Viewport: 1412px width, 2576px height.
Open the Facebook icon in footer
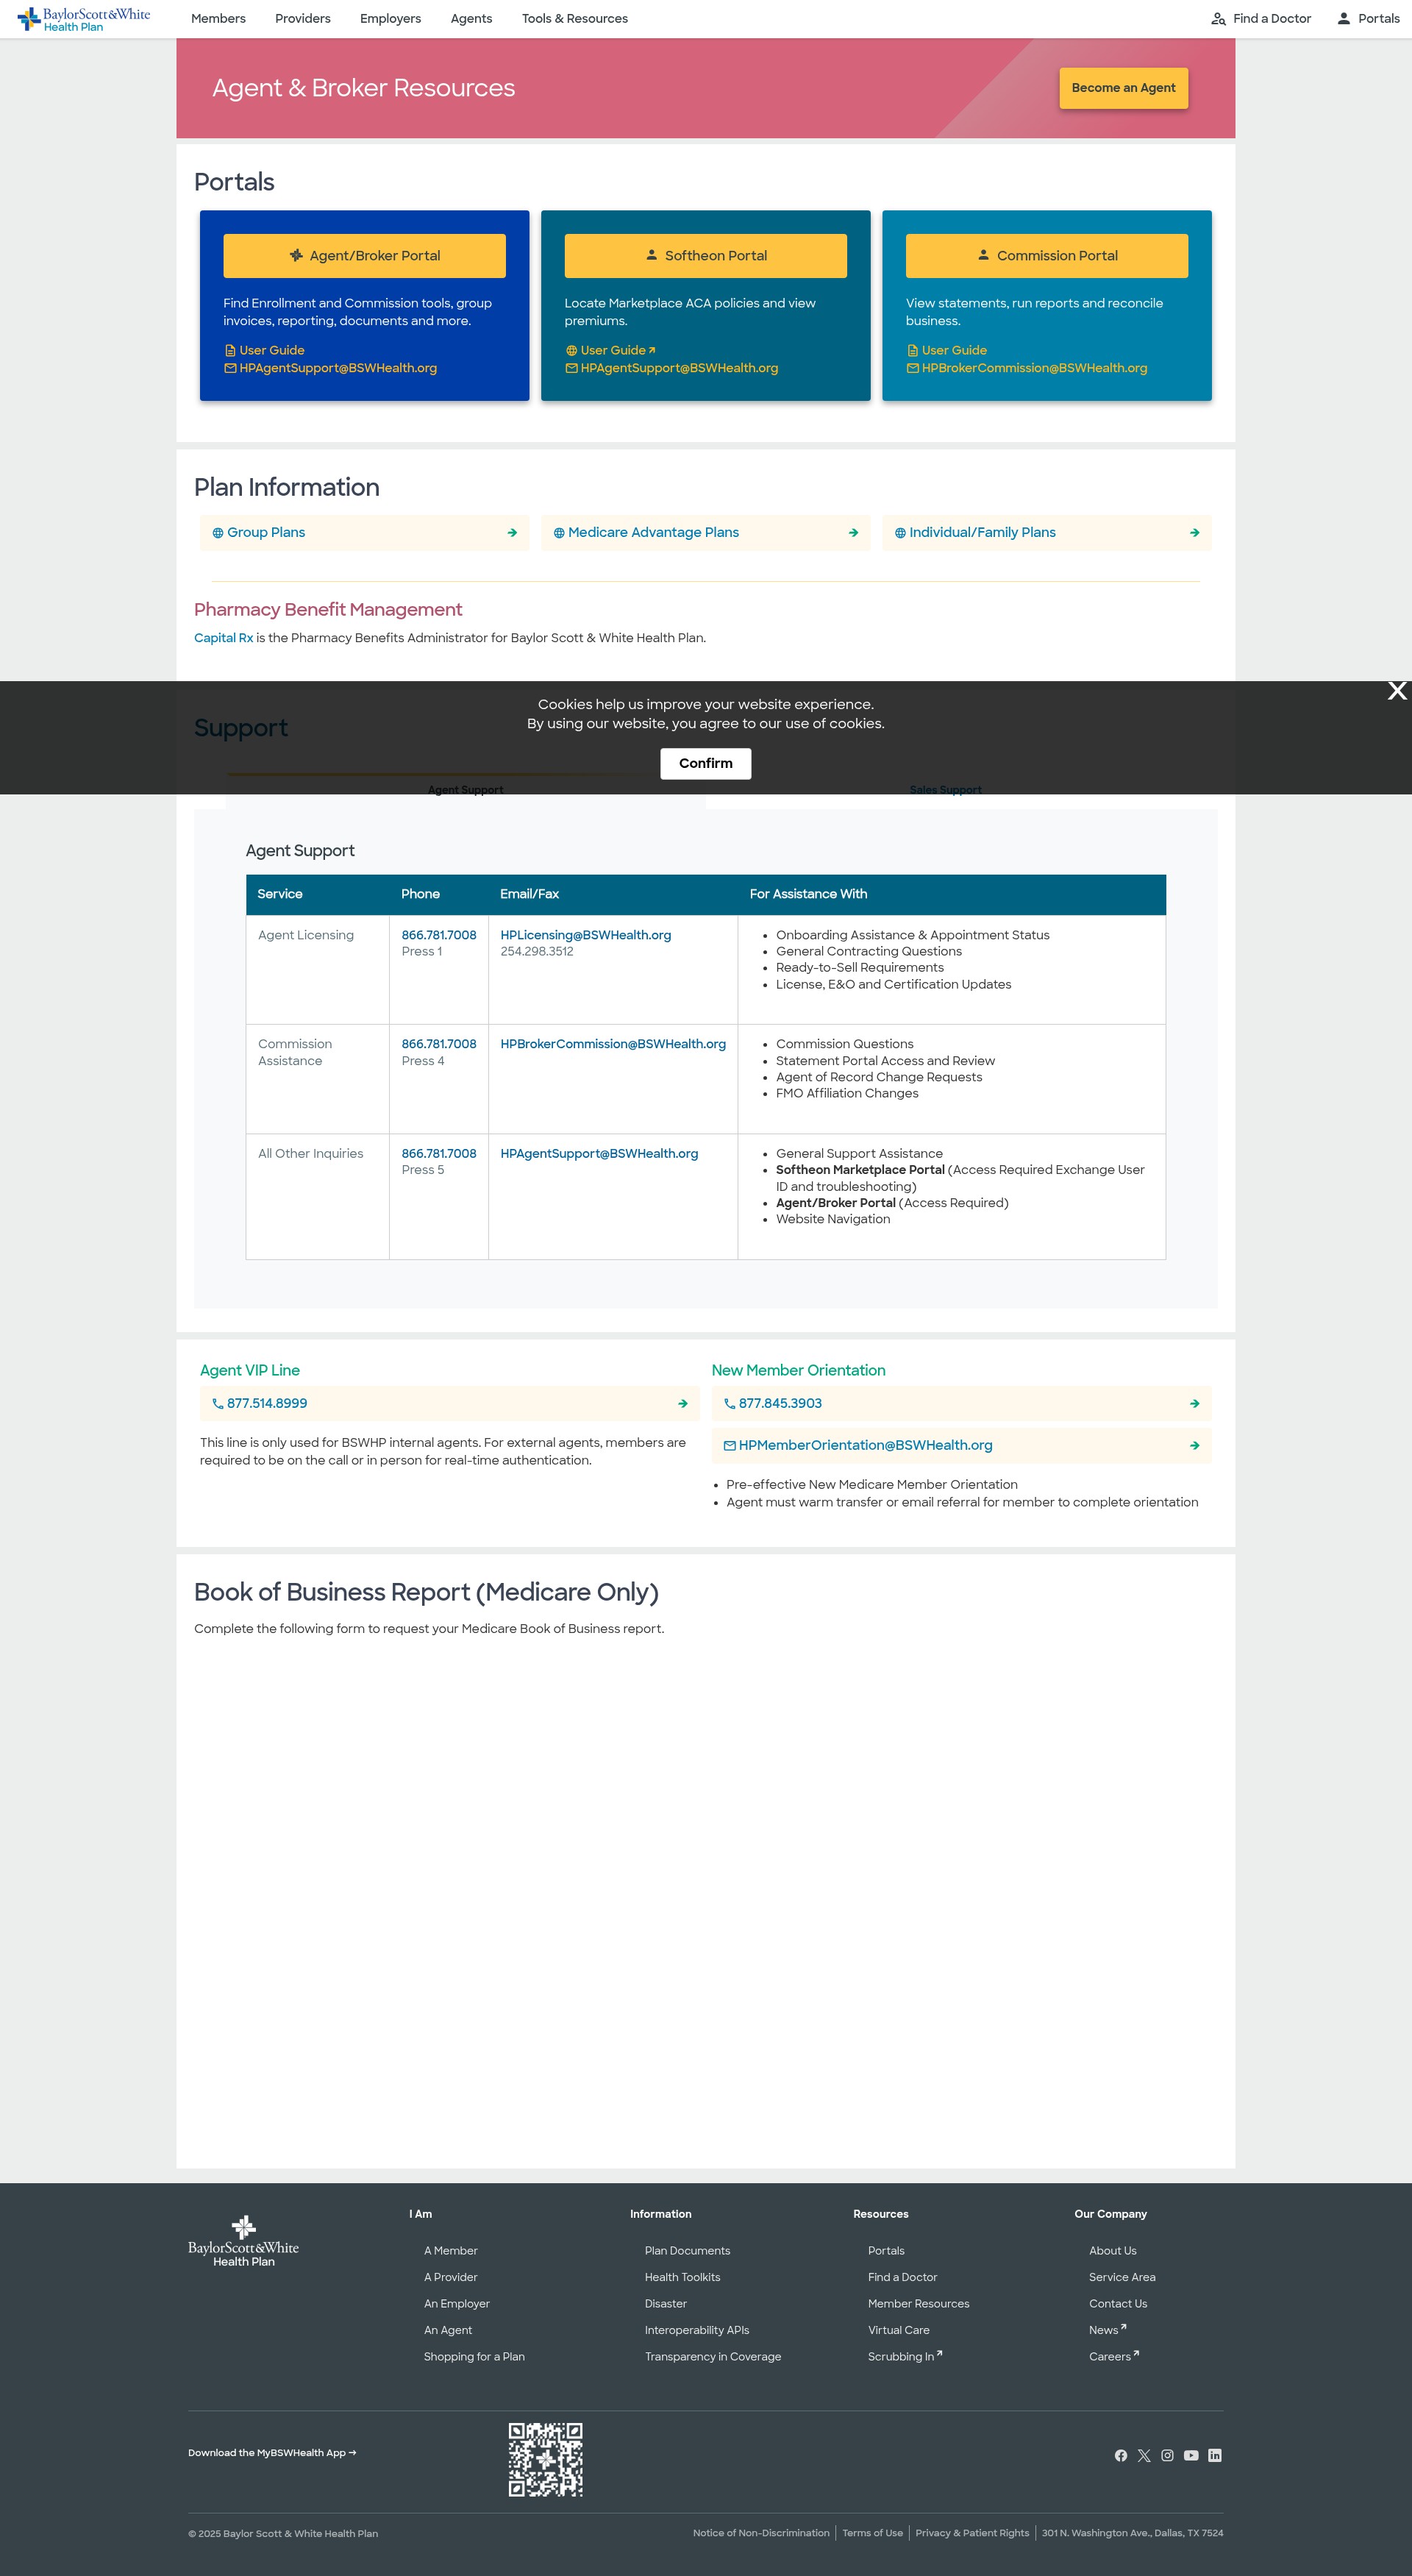click(x=1120, y=2456)
